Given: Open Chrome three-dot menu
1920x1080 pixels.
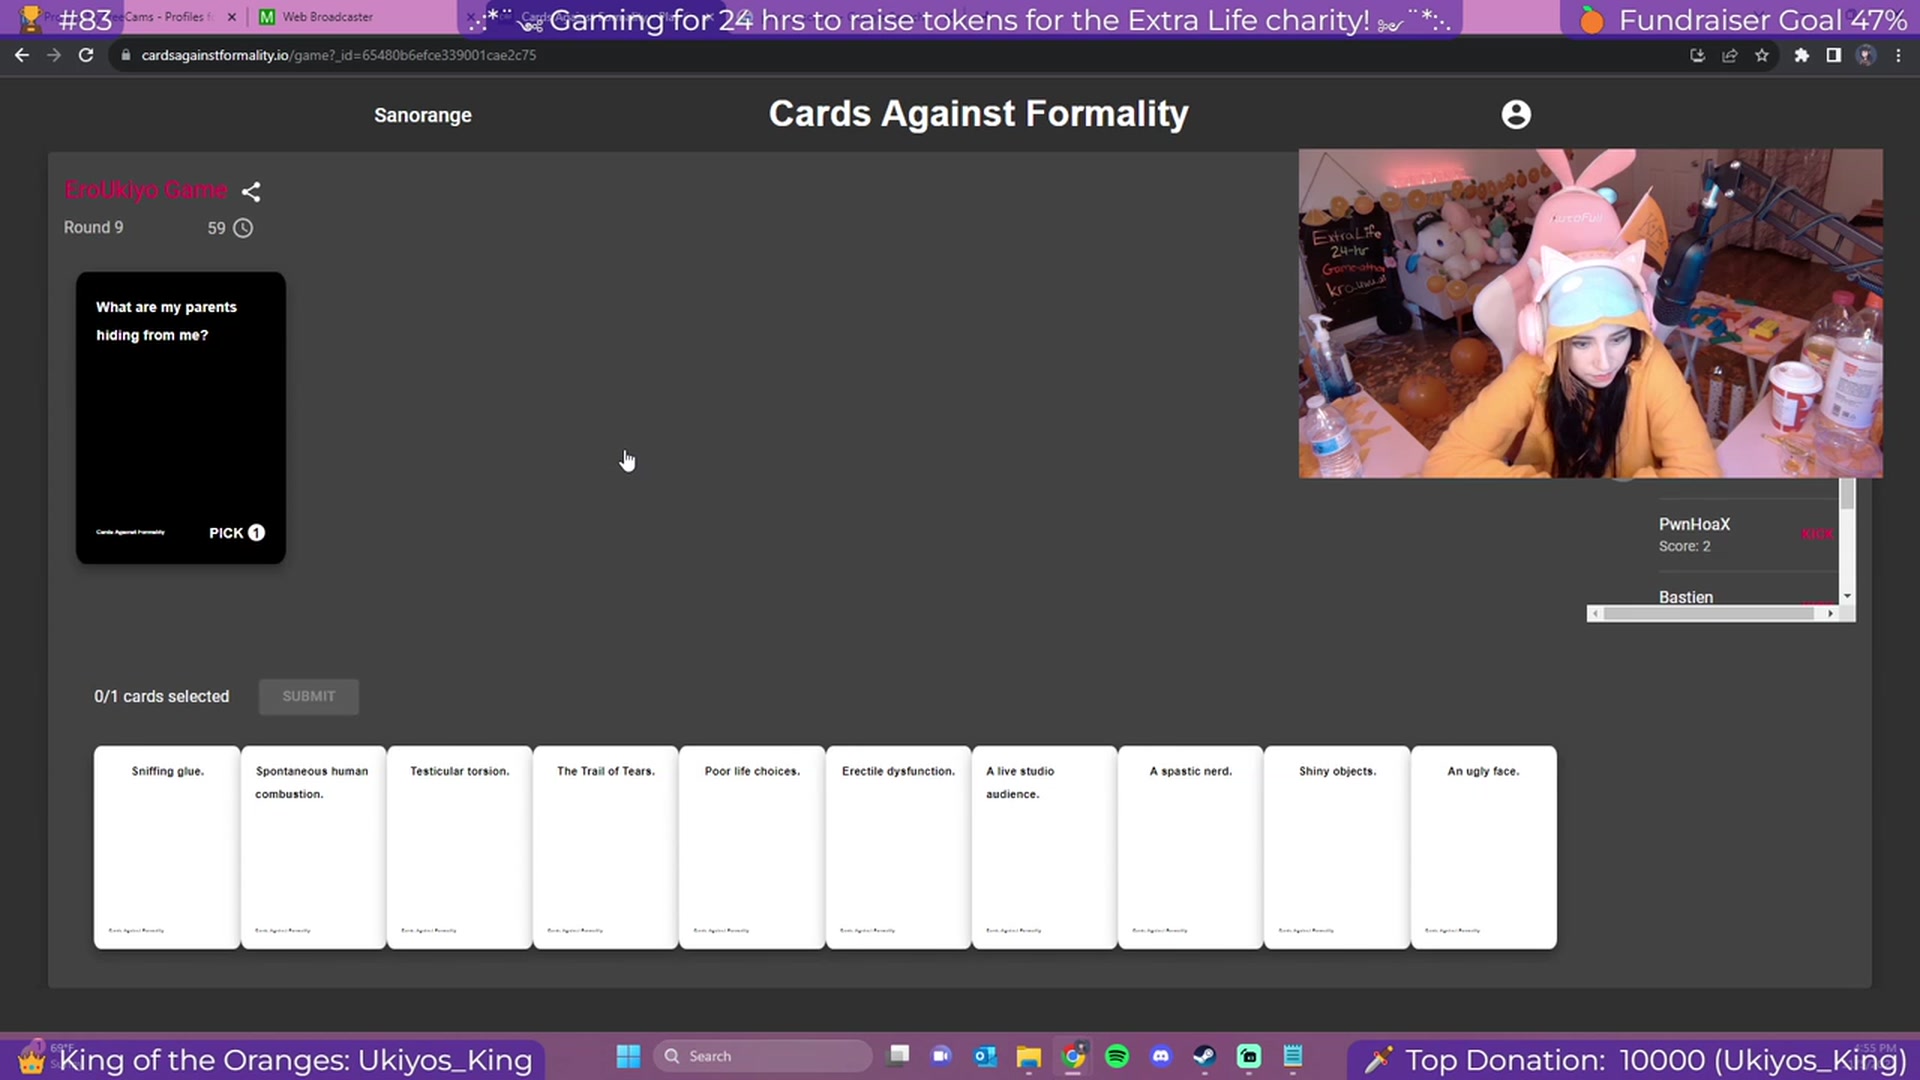Looking at the screenshot, I should pos(1898,55).
